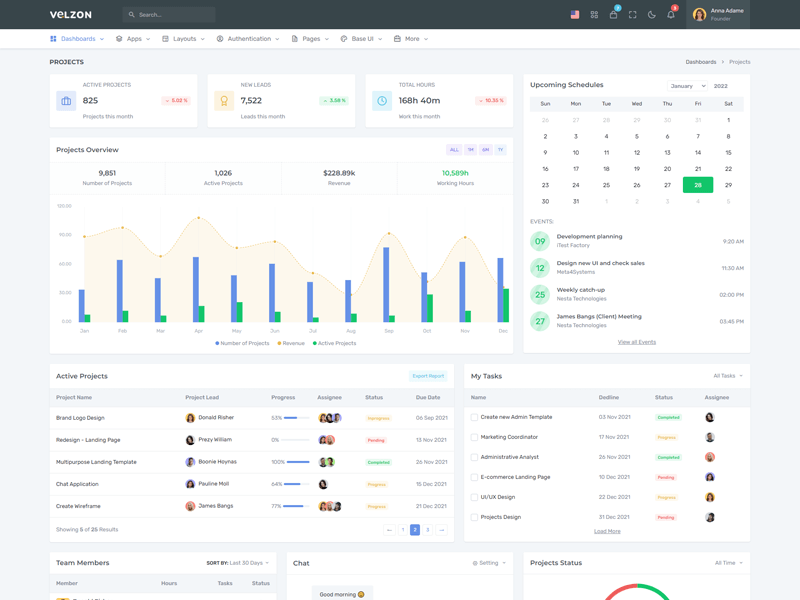This screenshot has width=800, height=600.
Task: Open the notifications bell dropdown
Action: click(x=673, y=15)
